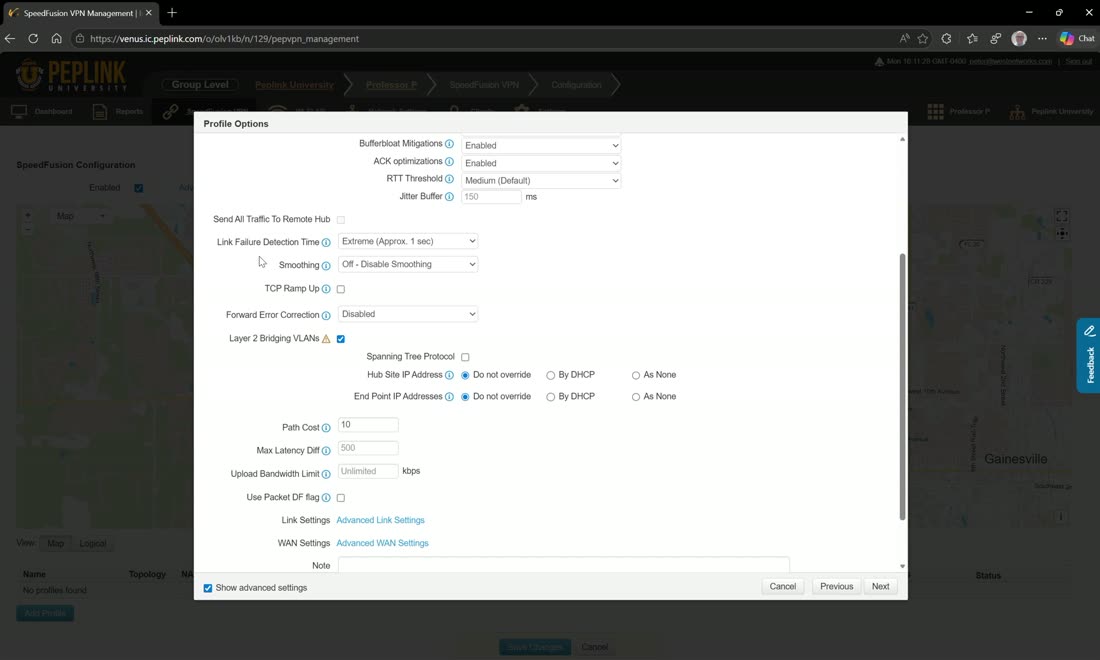Open Peplink University breadcrumb link
This screenshot has height=660, width=1100.
[294, 85]
